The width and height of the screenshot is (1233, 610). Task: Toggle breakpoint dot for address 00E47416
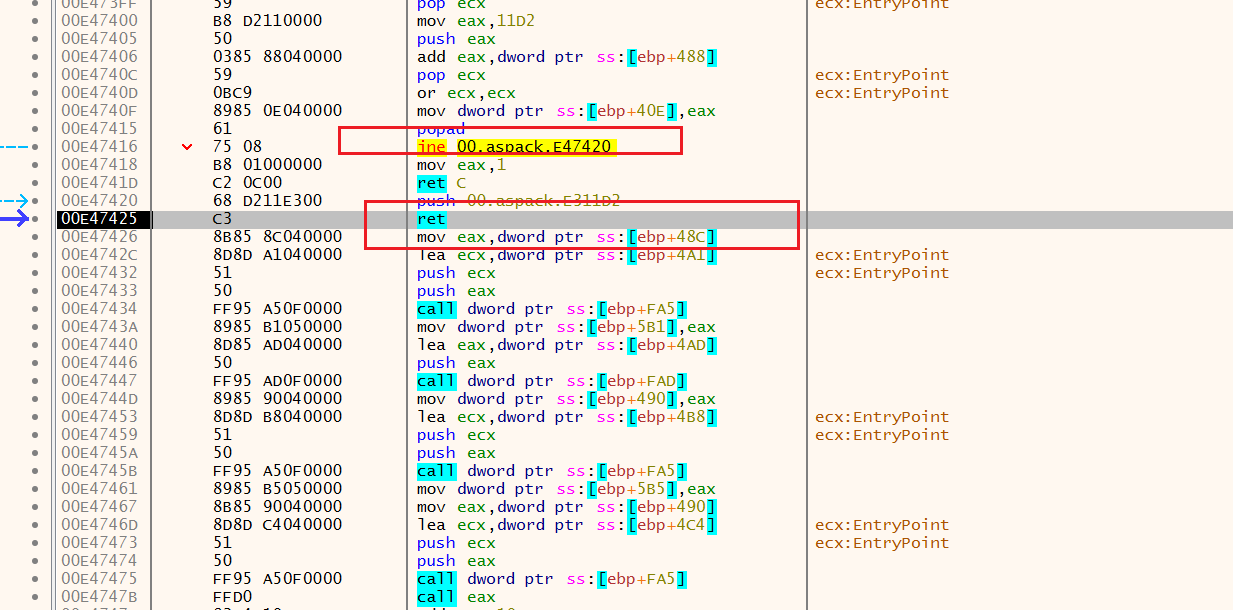pos(37,147)
